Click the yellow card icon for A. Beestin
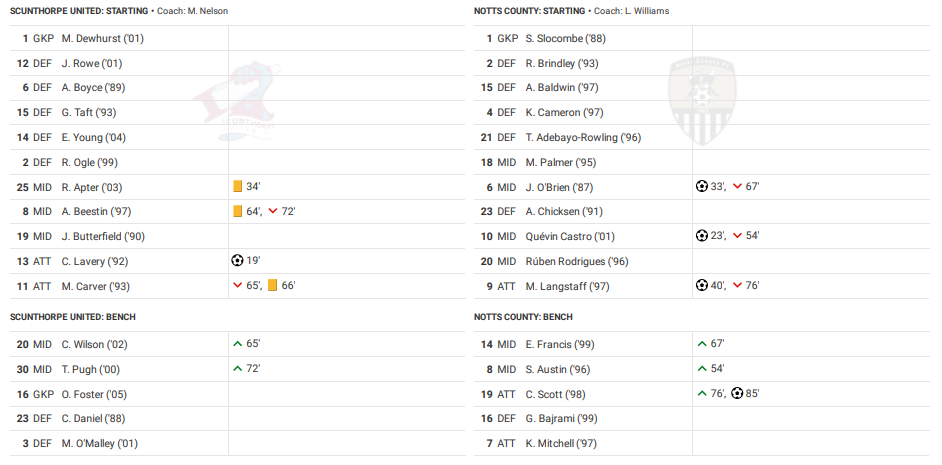The width and height of the screenshot is (942, 465). (238, 211)
